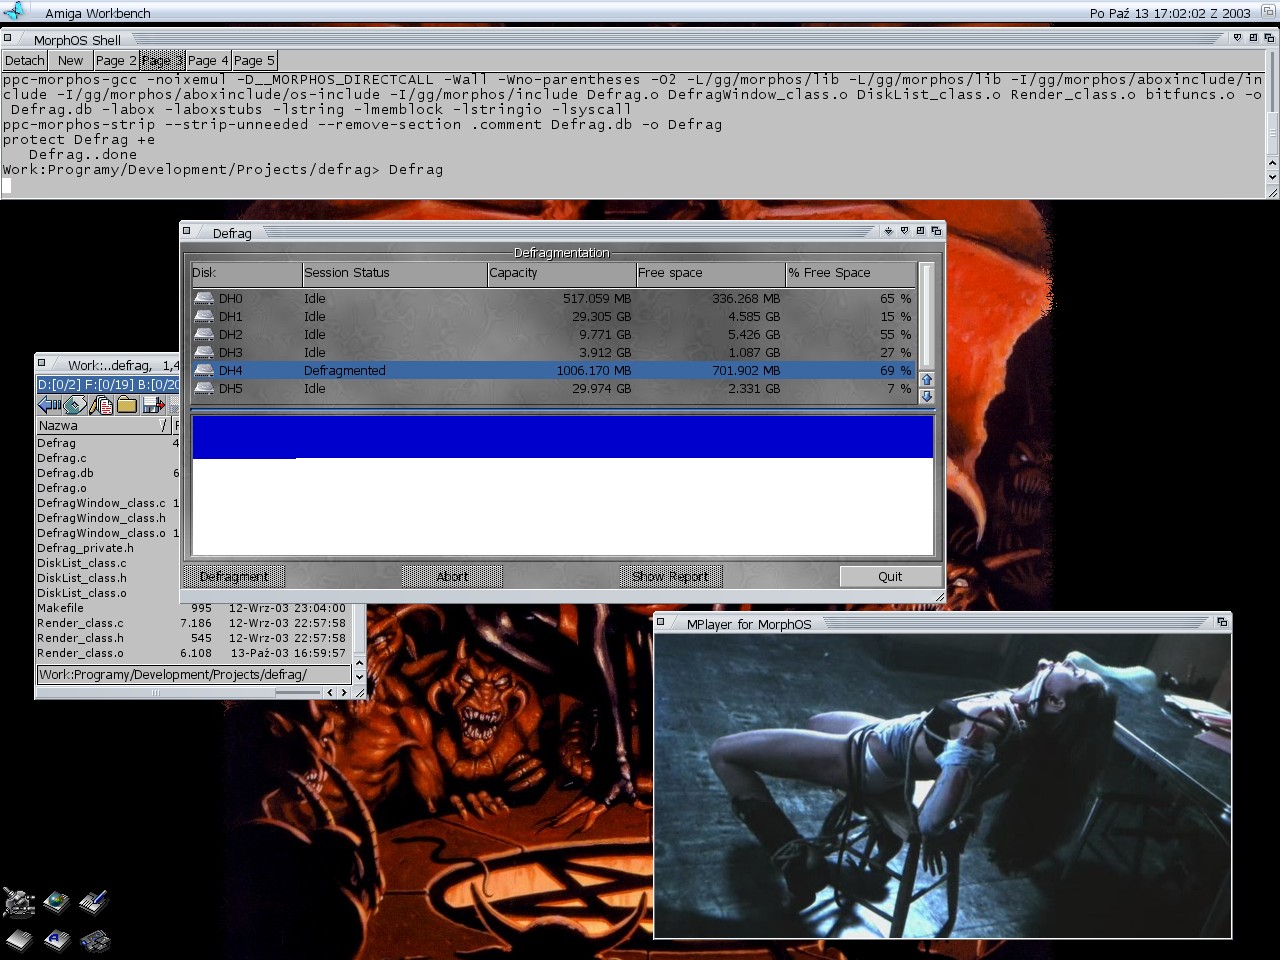Launch the globe browser dock icon

pos(56,903)
